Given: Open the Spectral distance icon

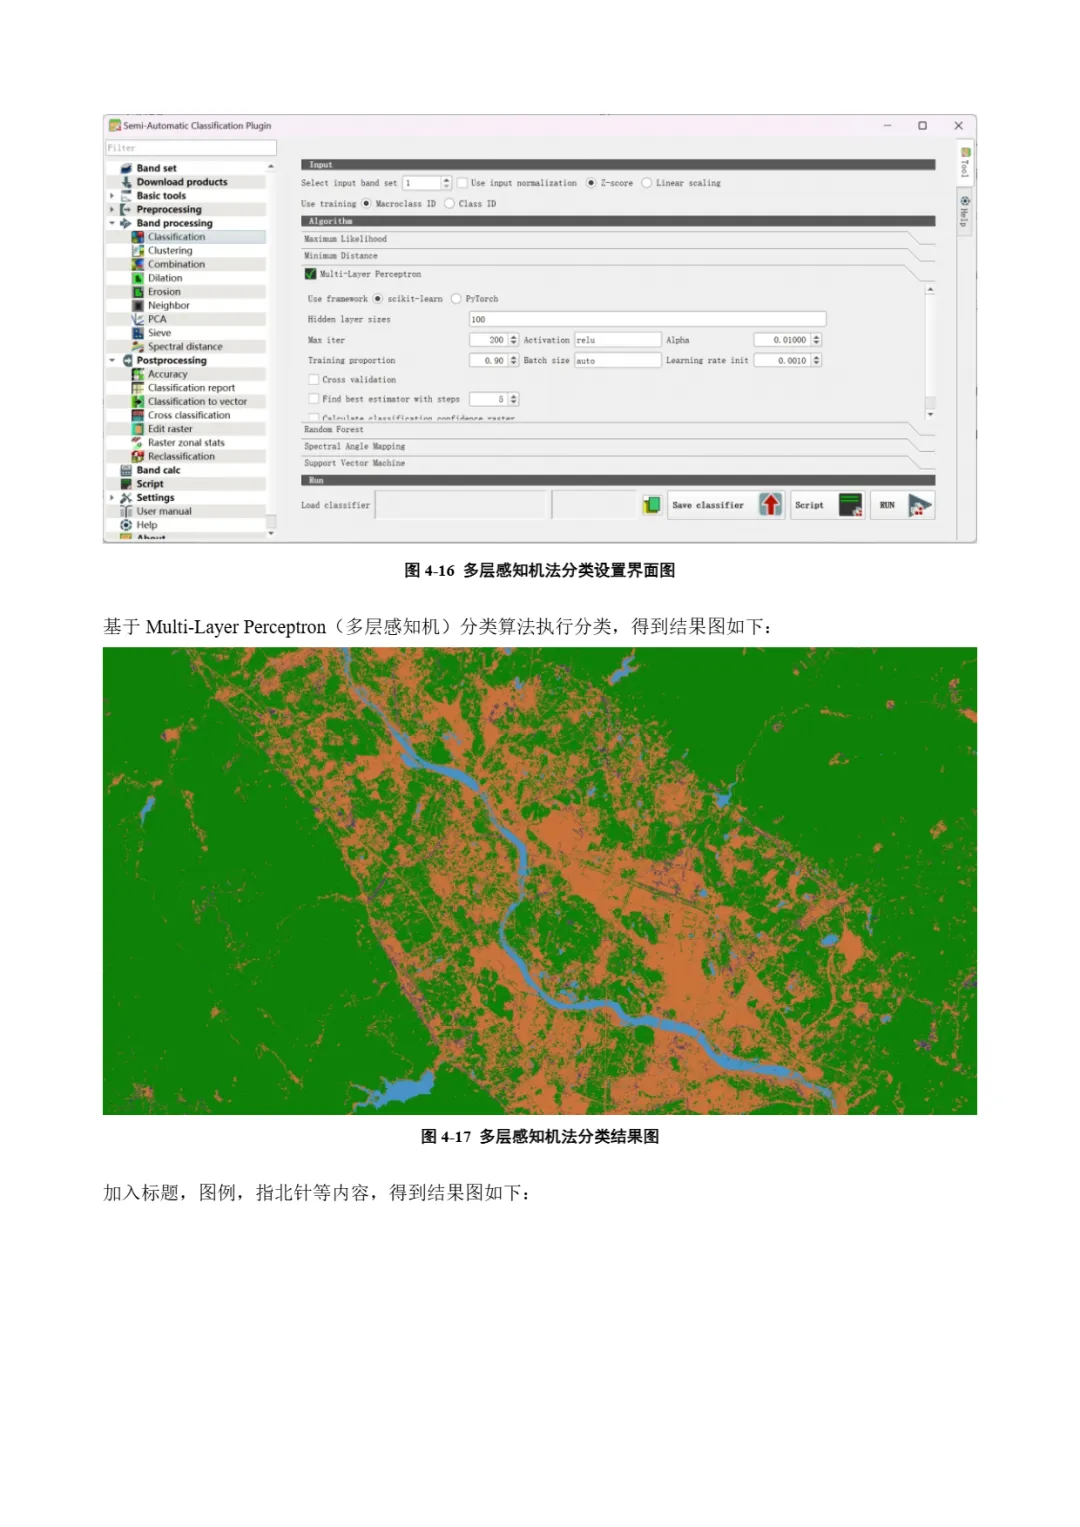Looking at the screenshot, I should pyautogui.click(x=138, y=347).
